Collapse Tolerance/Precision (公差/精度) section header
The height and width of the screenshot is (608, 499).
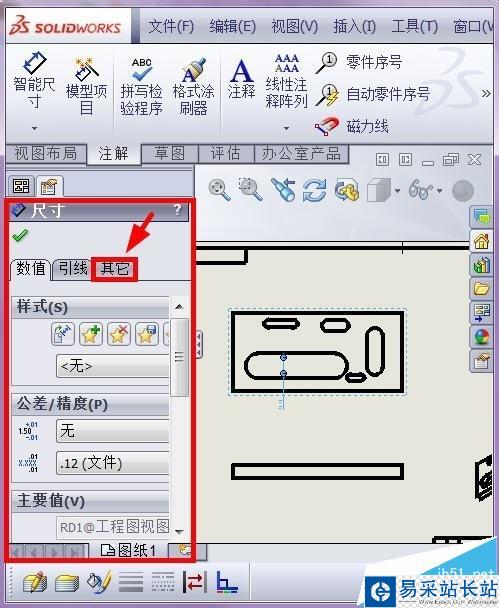click(x=90, y=404)
